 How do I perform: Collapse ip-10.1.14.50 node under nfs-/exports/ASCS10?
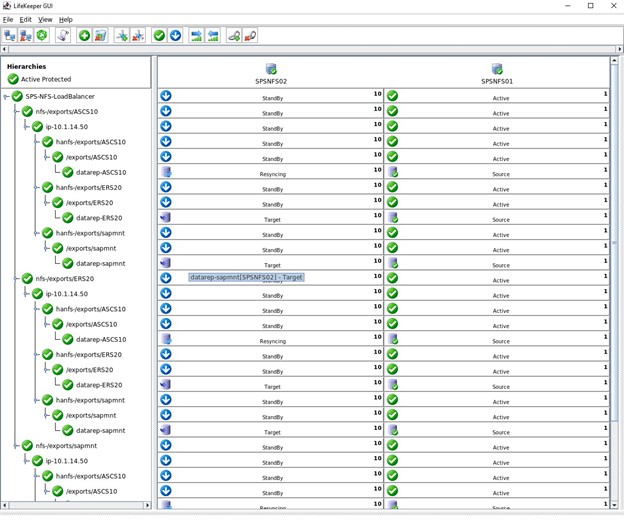click(x=27, y=127)
